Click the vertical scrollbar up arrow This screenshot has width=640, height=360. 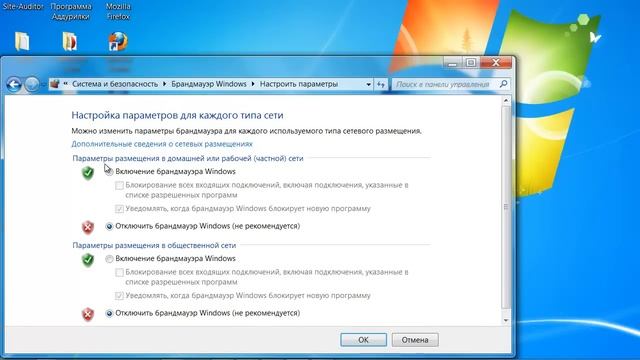pos(506,100)
